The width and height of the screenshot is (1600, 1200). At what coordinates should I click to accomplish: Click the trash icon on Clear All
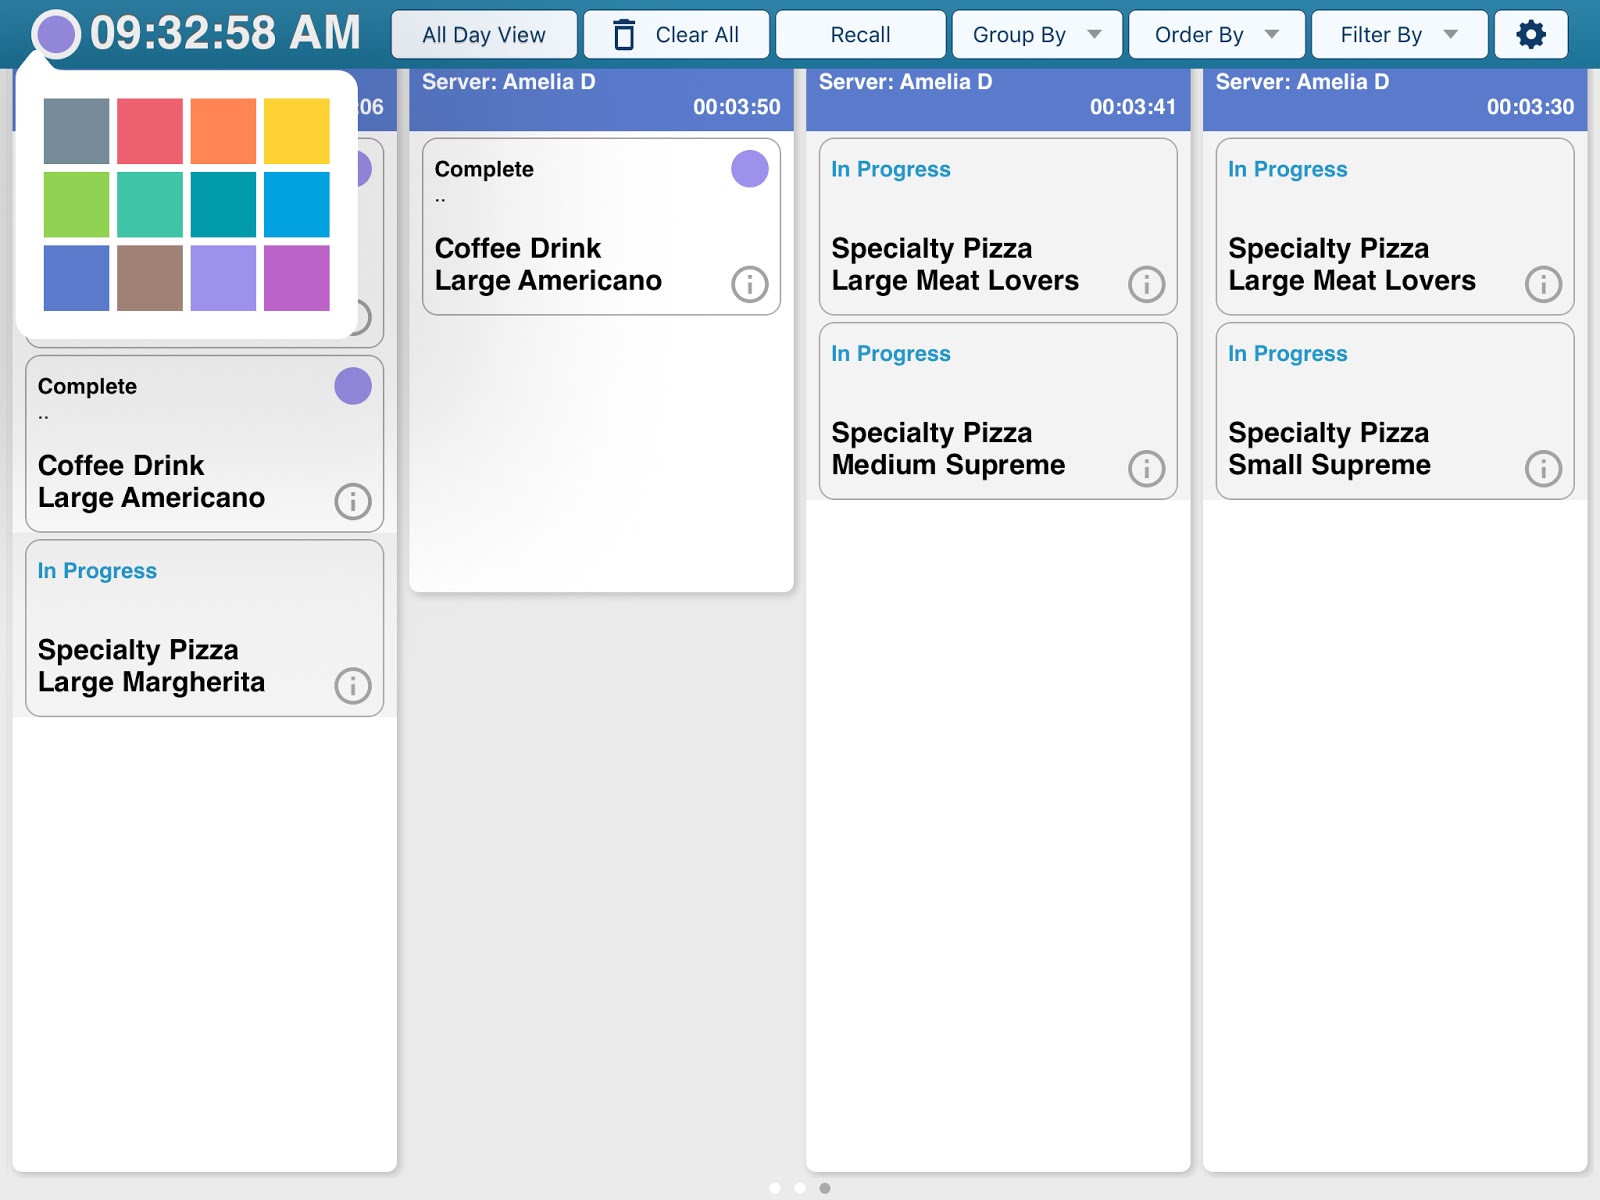point(624,35)
